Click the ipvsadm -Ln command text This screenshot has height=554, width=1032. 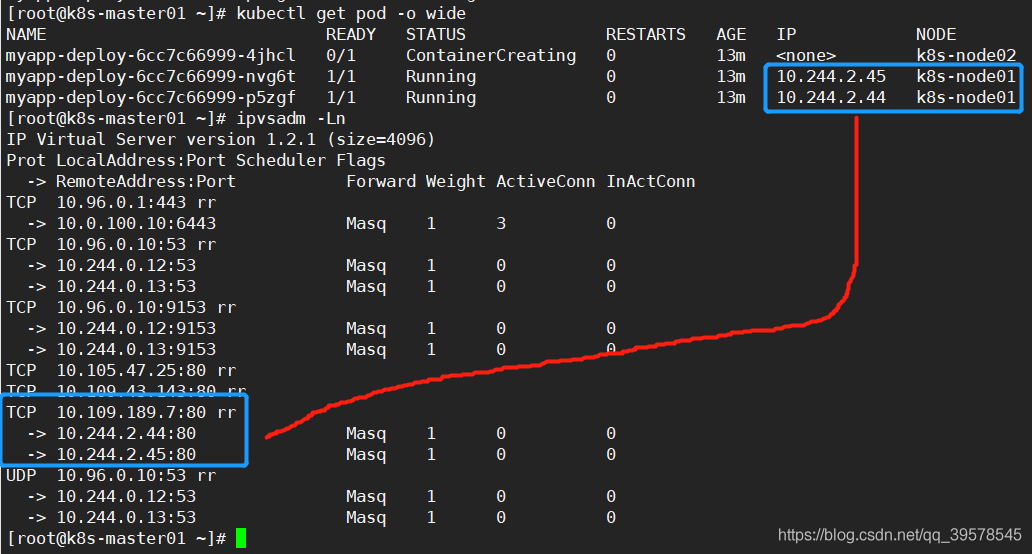(291, 119)
